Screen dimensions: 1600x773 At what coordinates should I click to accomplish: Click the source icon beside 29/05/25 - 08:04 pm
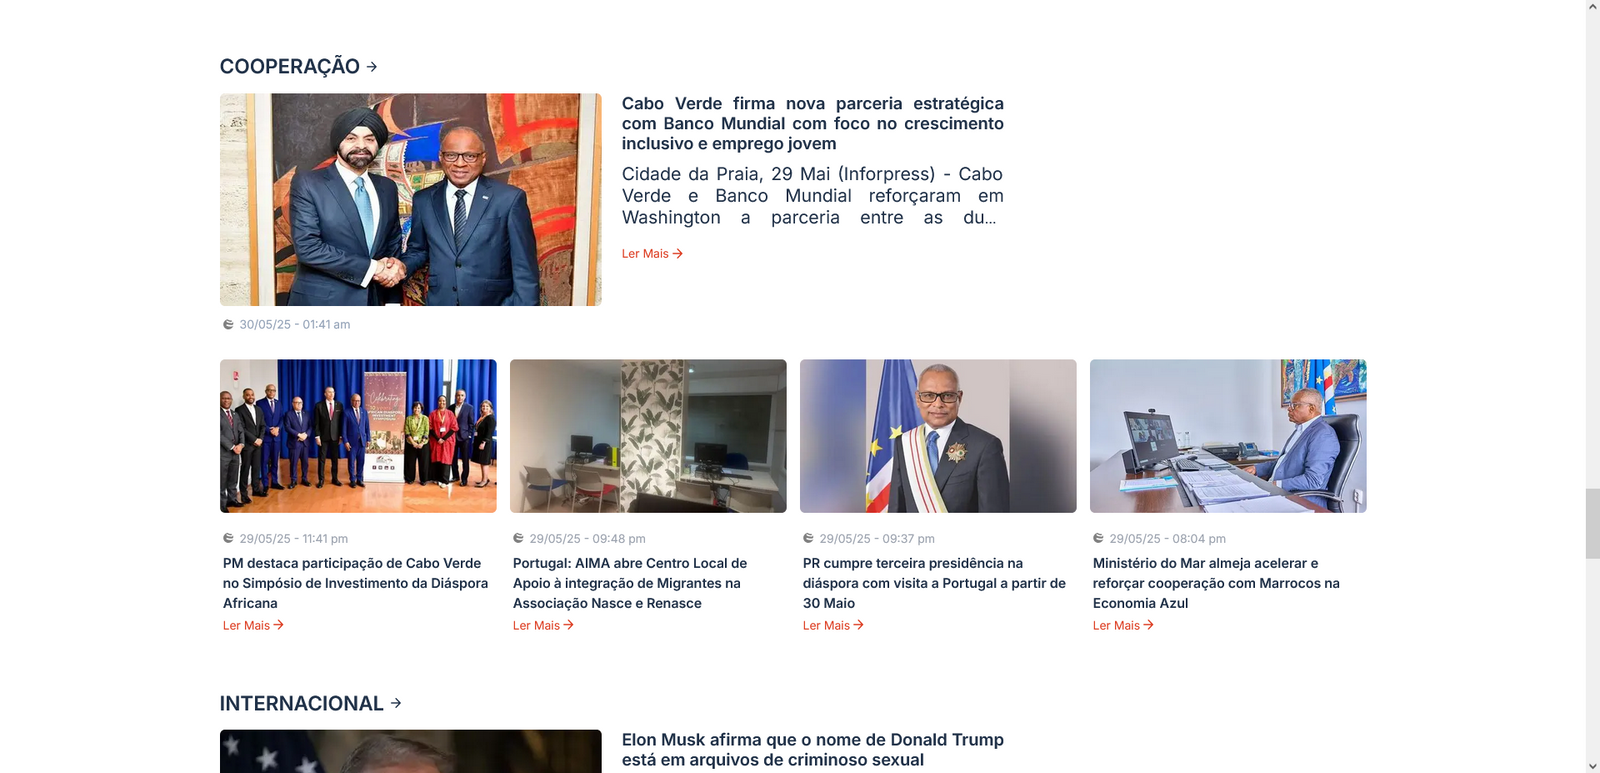point(1098,538)
